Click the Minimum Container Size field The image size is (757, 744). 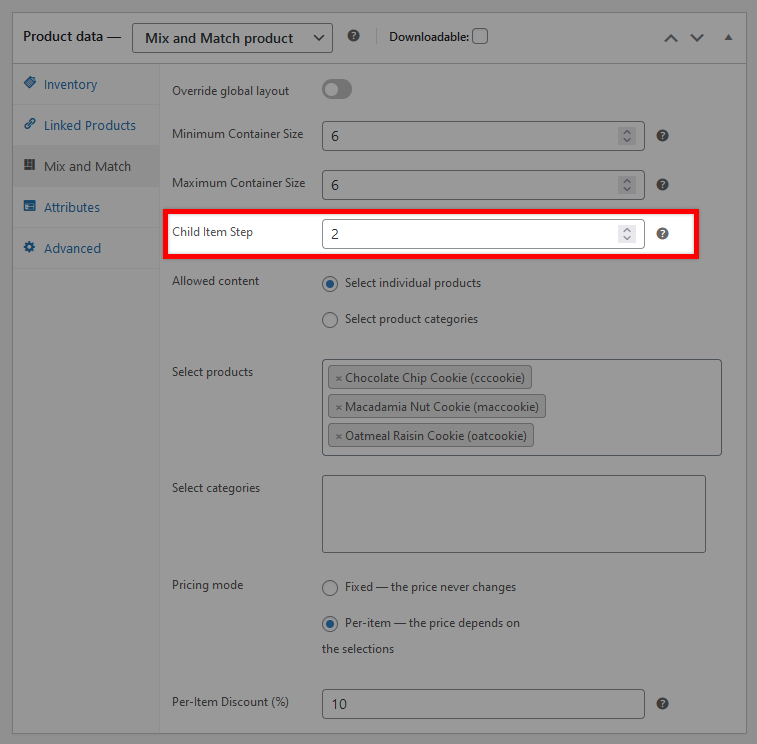click(483, 136)
